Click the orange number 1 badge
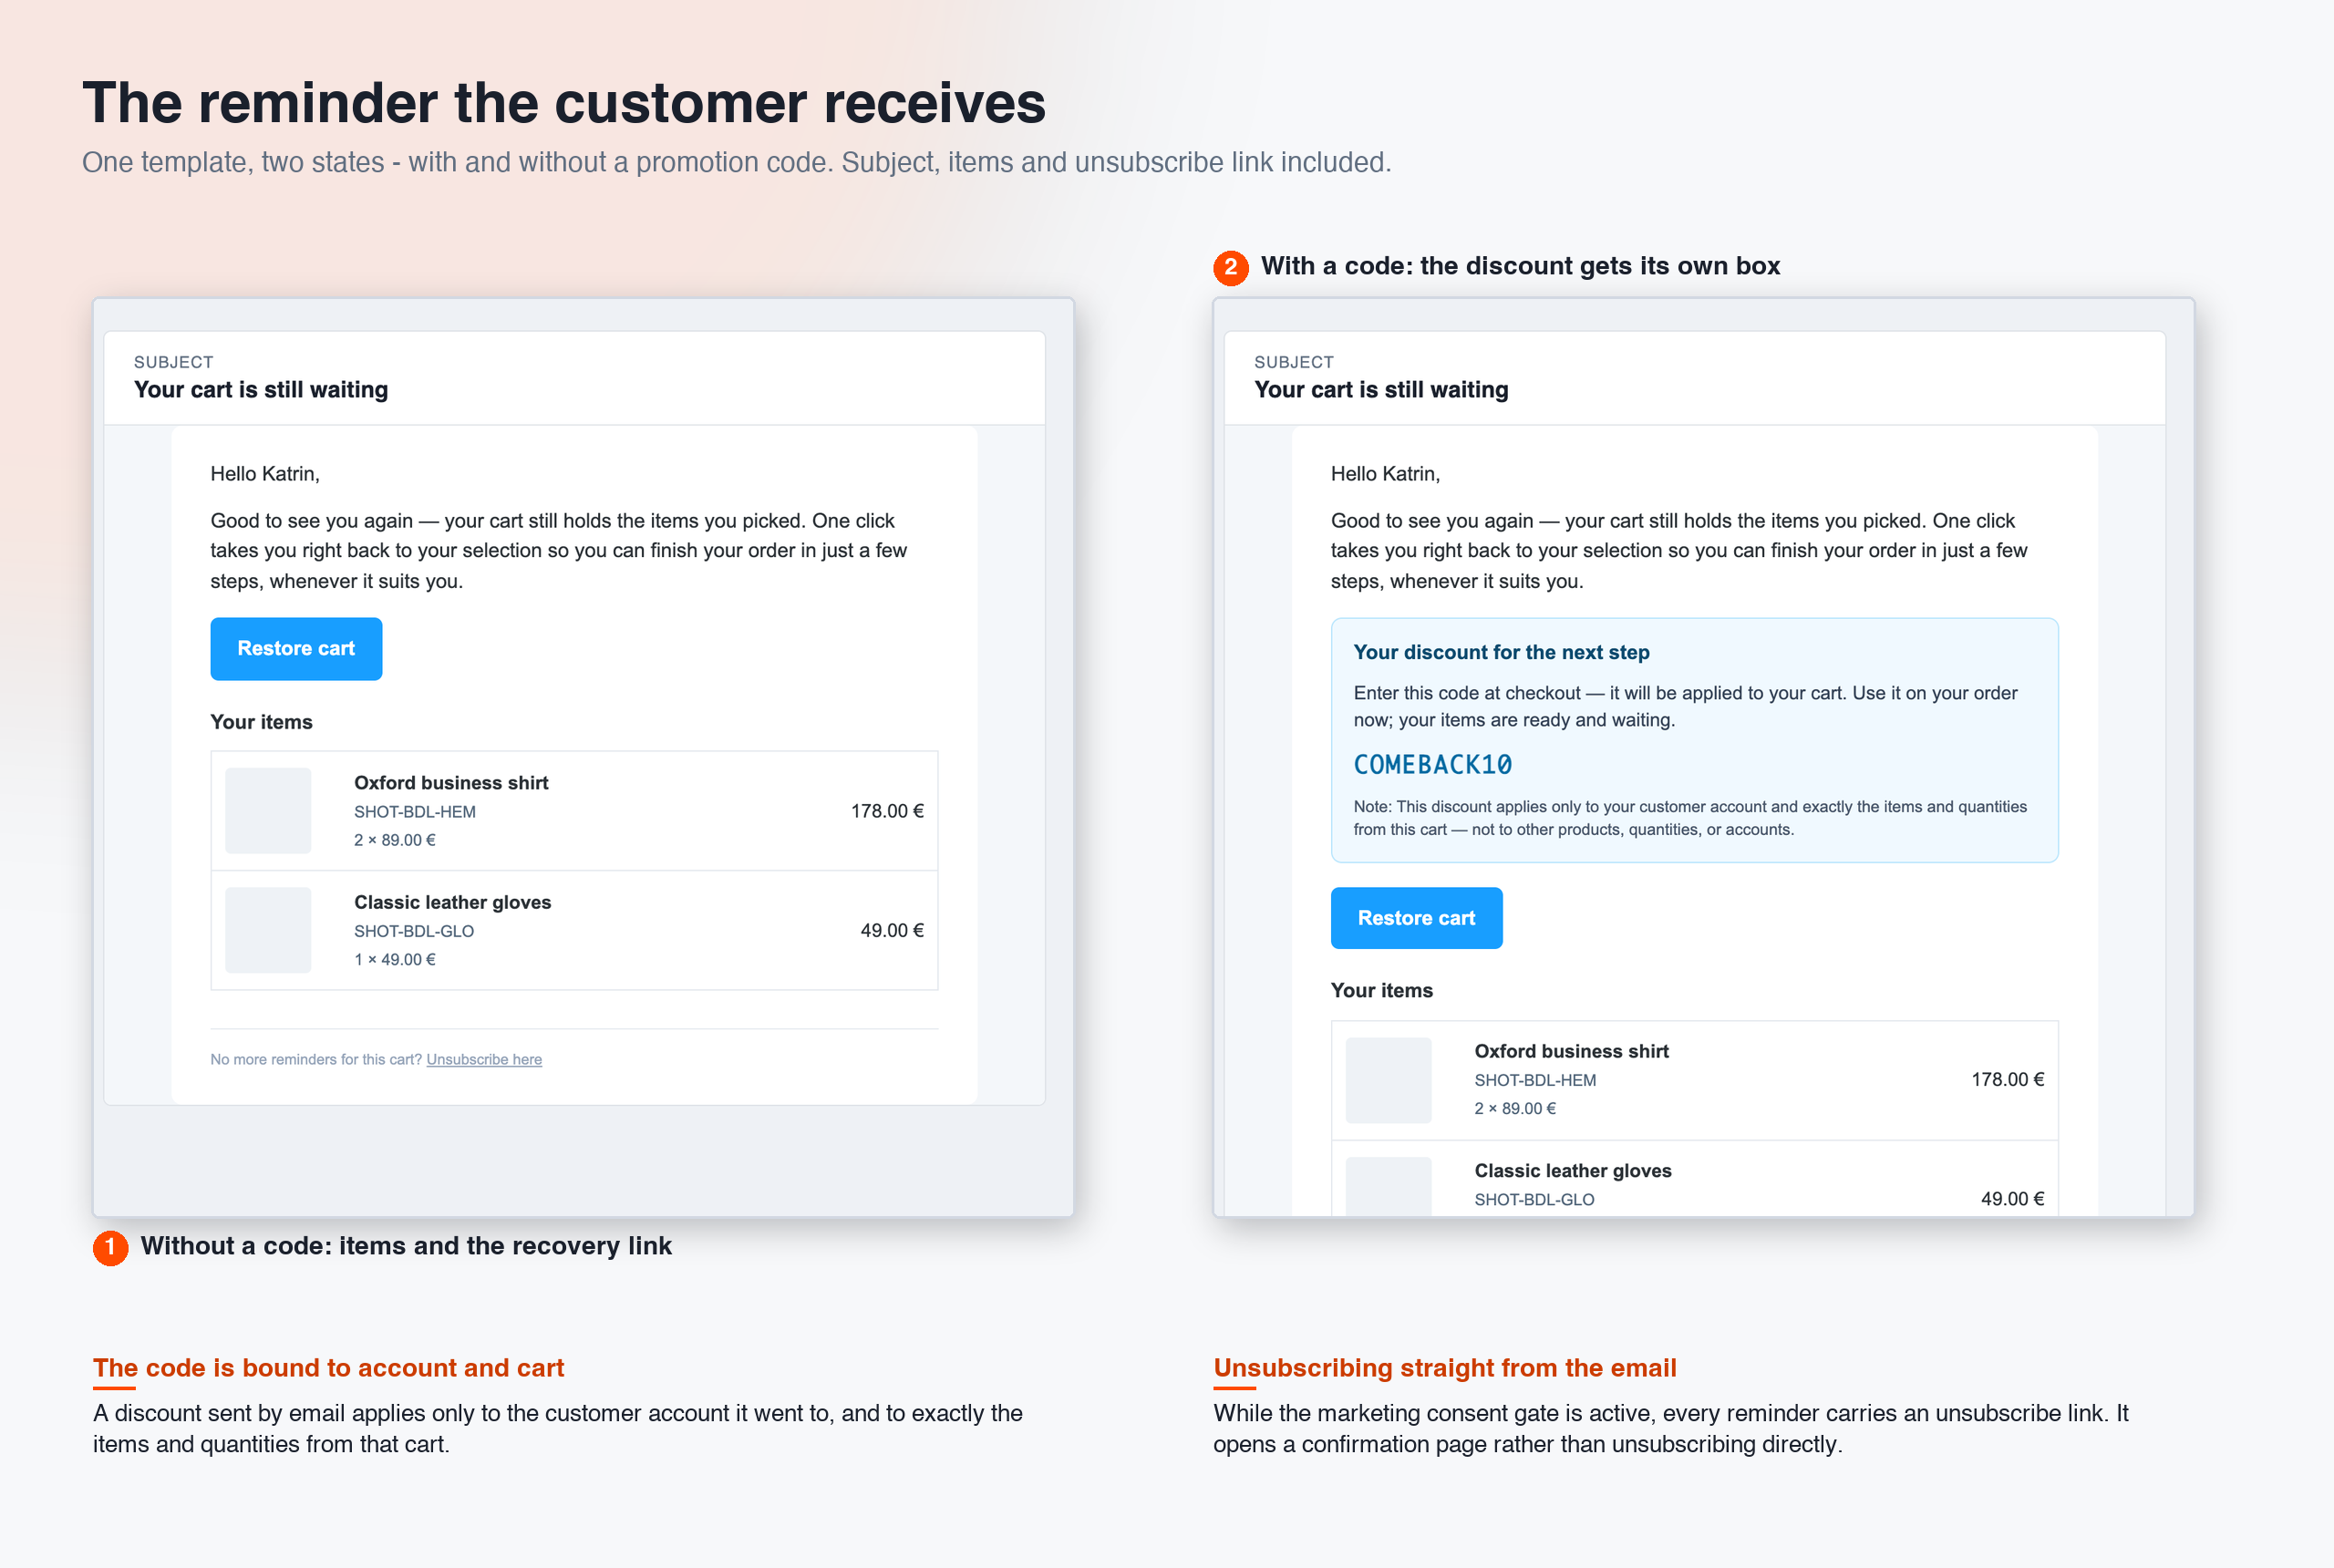Screen dimensions: 2334x1568 110,1247
